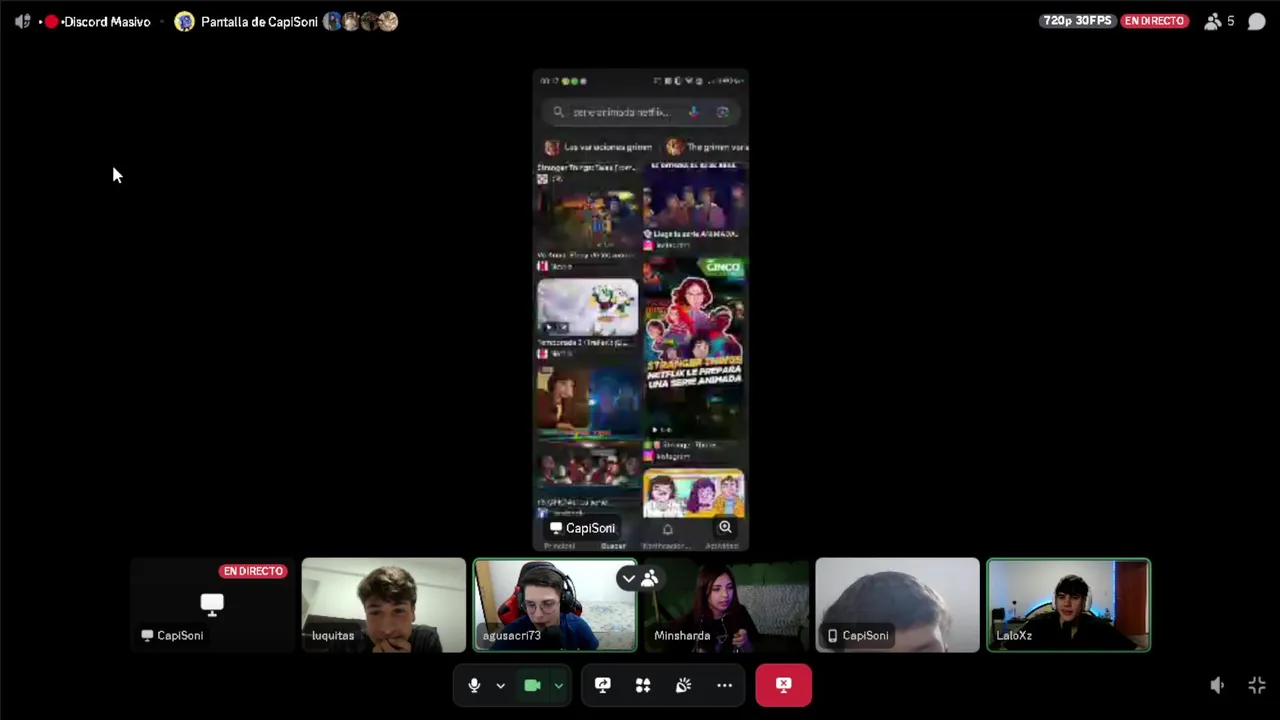Click the Discord Masivo channel name

[x=107, y=21]
